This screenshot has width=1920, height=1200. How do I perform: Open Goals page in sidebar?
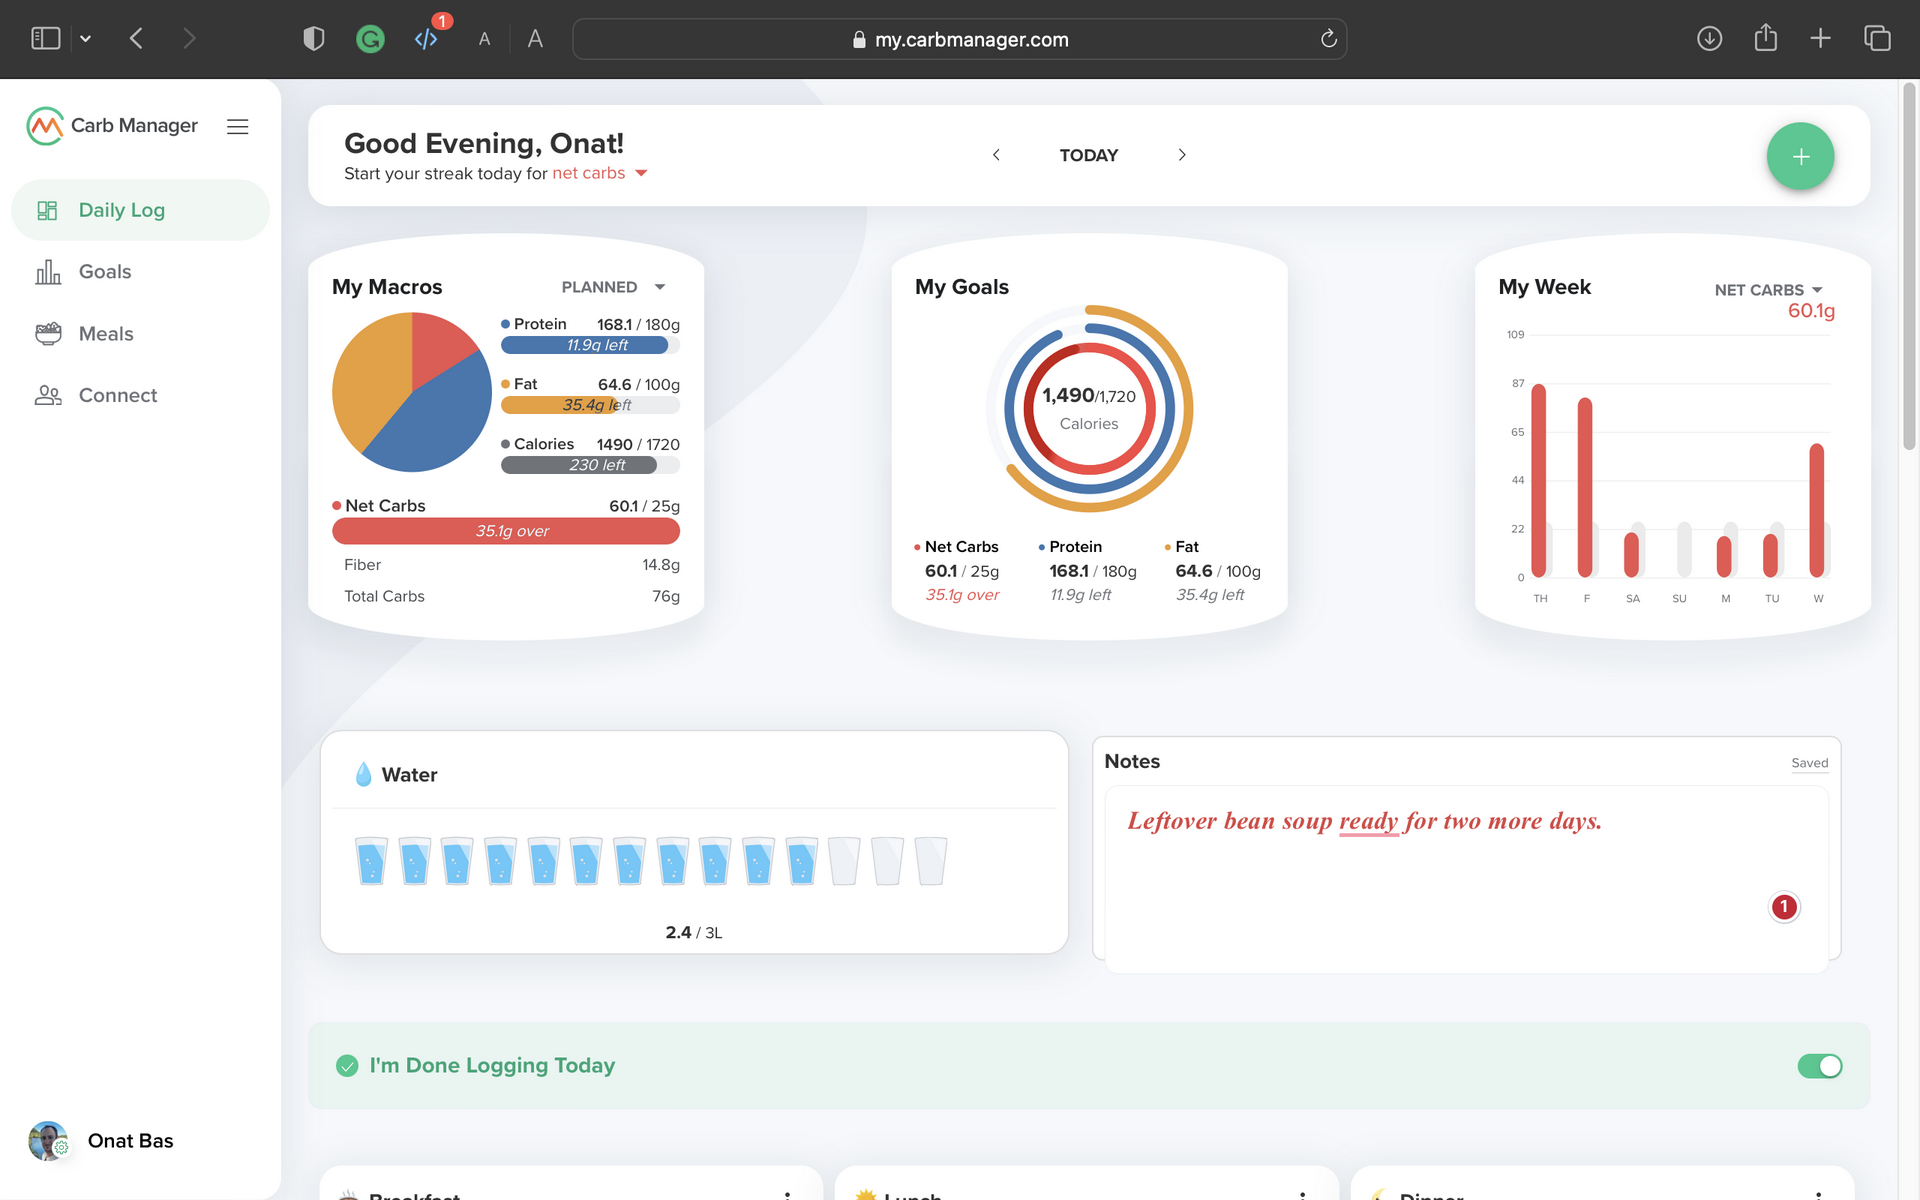coord(140,272)
